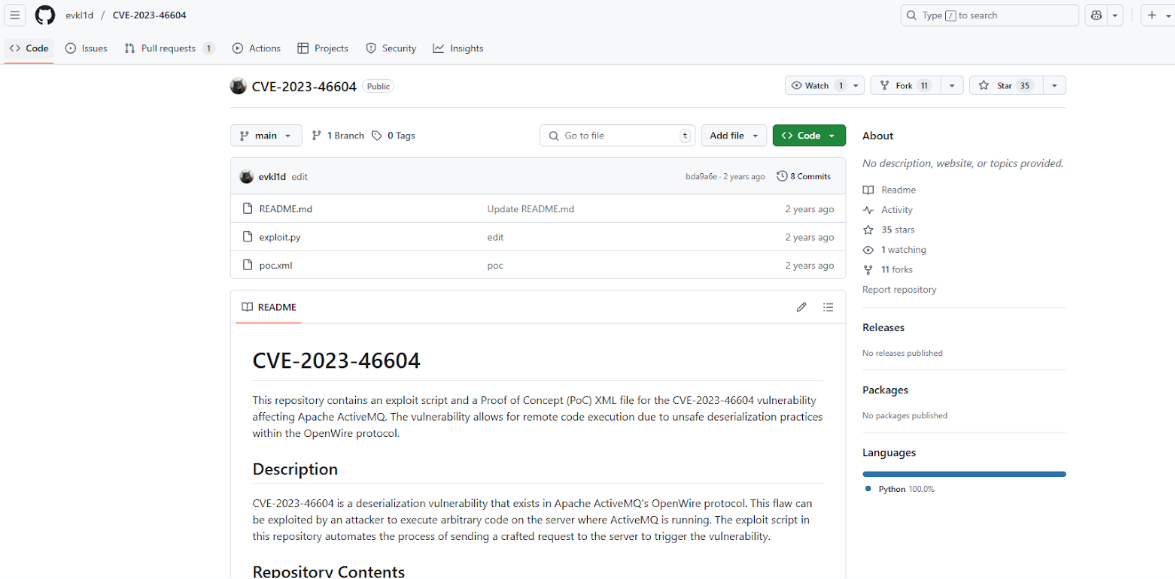Open the CVE-2023-46604 breadcrumb link

tap(149, 15)
